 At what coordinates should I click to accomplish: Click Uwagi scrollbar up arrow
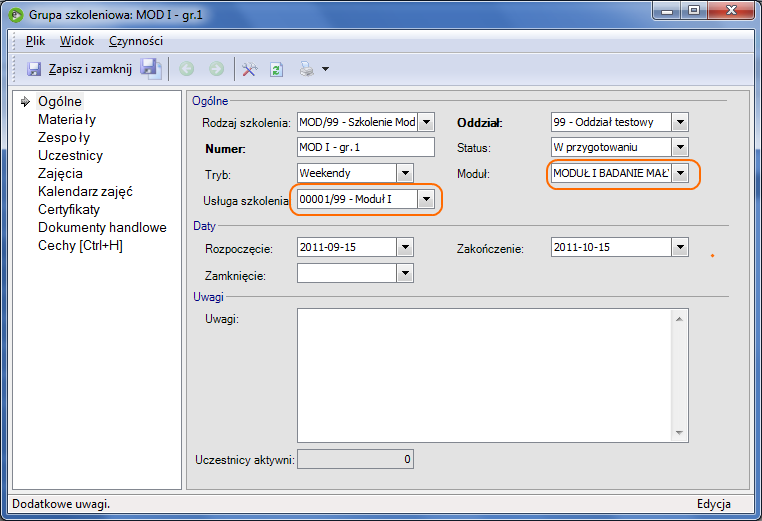tap(679, 319)
